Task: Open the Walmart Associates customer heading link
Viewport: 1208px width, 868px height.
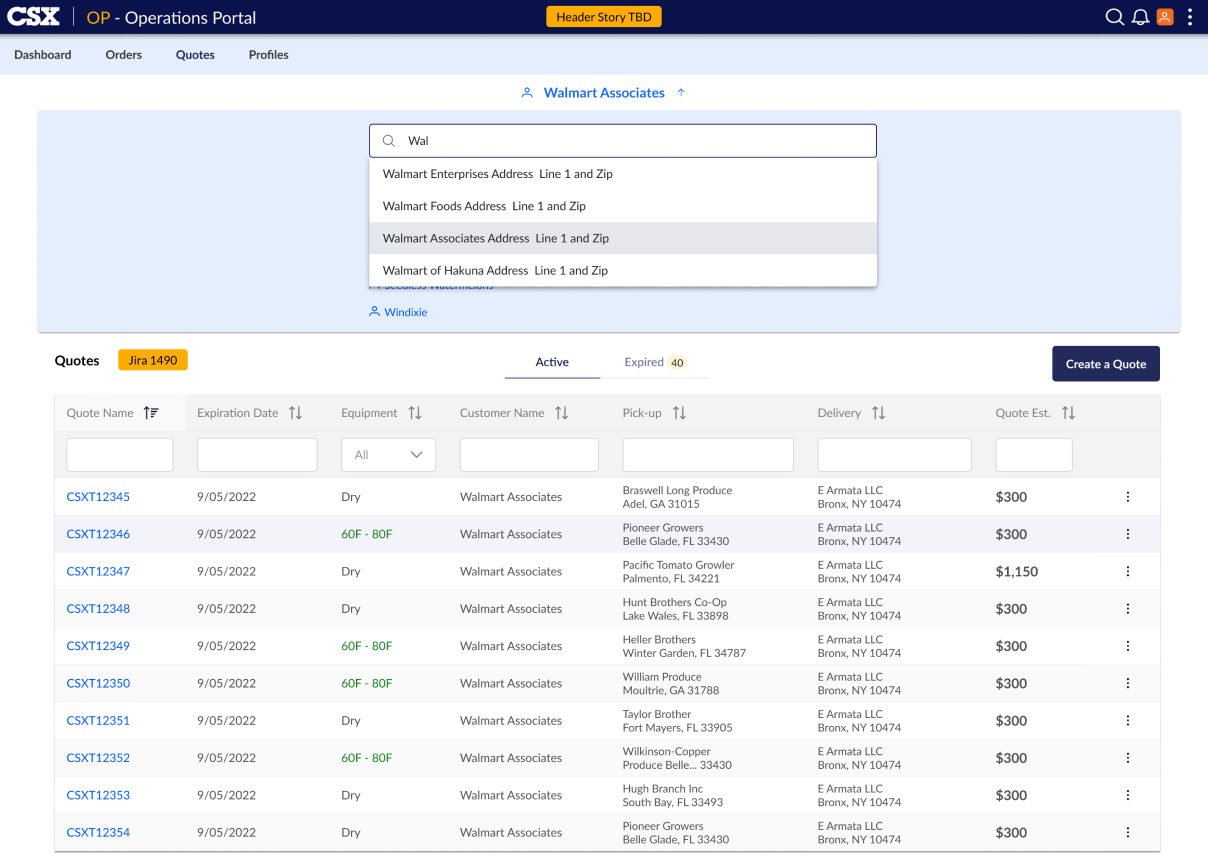Action: coord(604,92)
